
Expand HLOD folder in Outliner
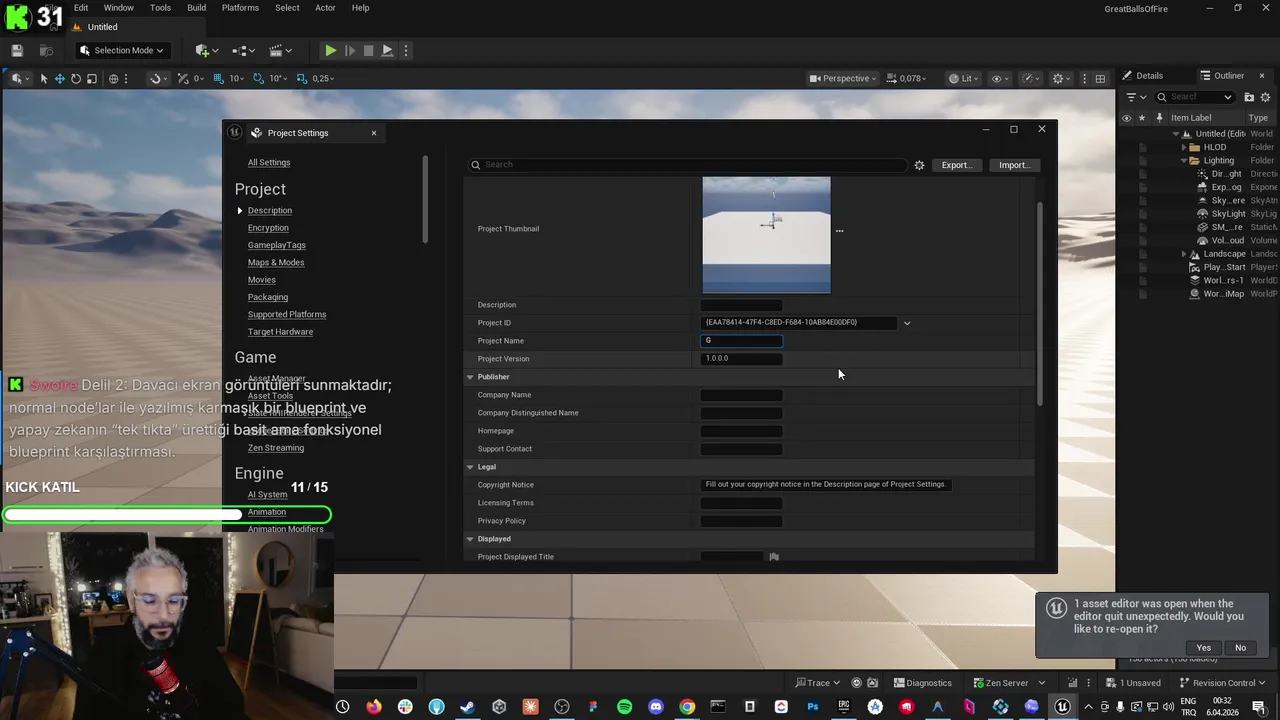tap(1185, 147)
